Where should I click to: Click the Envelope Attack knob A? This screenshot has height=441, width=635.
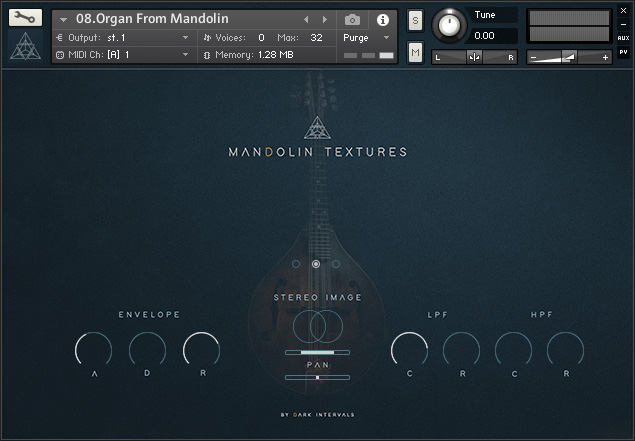click(94, 350)
